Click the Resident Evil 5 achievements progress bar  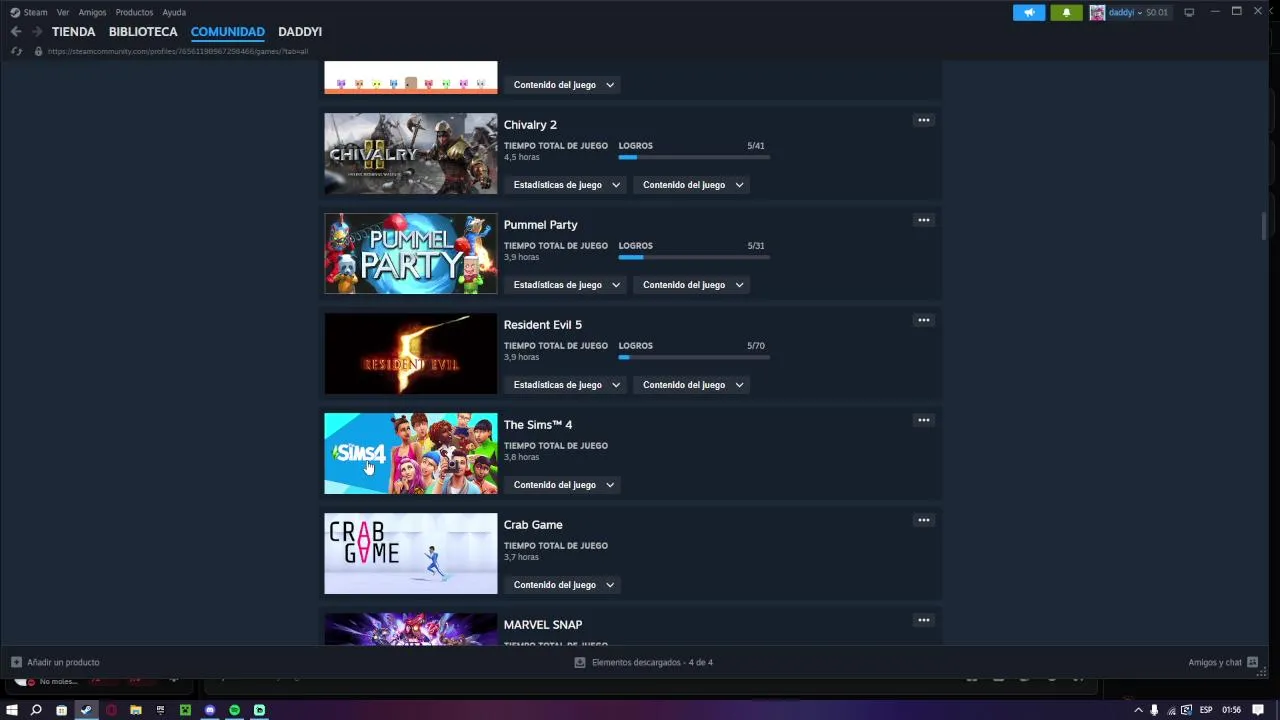click(x=694, y=357)
